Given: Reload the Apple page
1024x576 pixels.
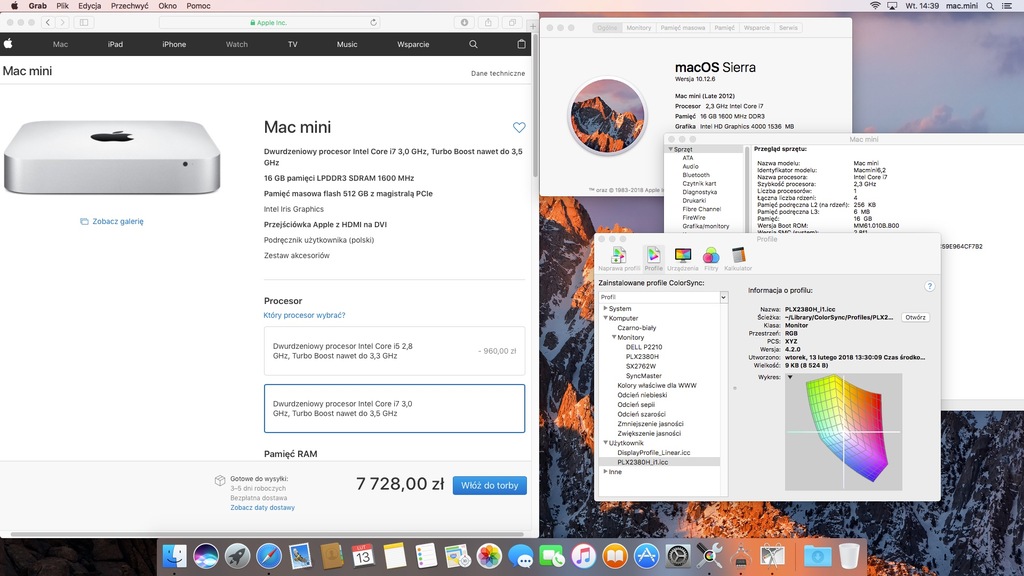Looking at the screenshot, I should click(x=374, y=22).
